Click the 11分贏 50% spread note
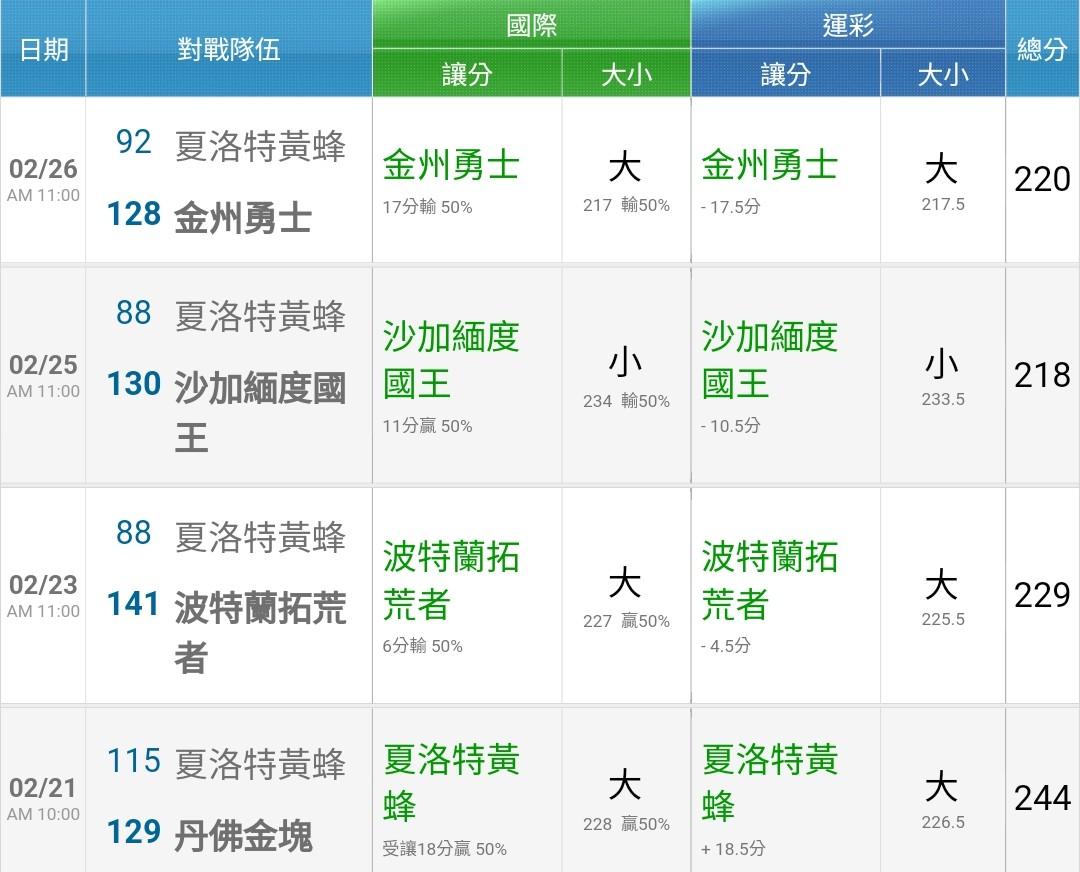This screenshot has height=872, width=1080. (427, 426)
